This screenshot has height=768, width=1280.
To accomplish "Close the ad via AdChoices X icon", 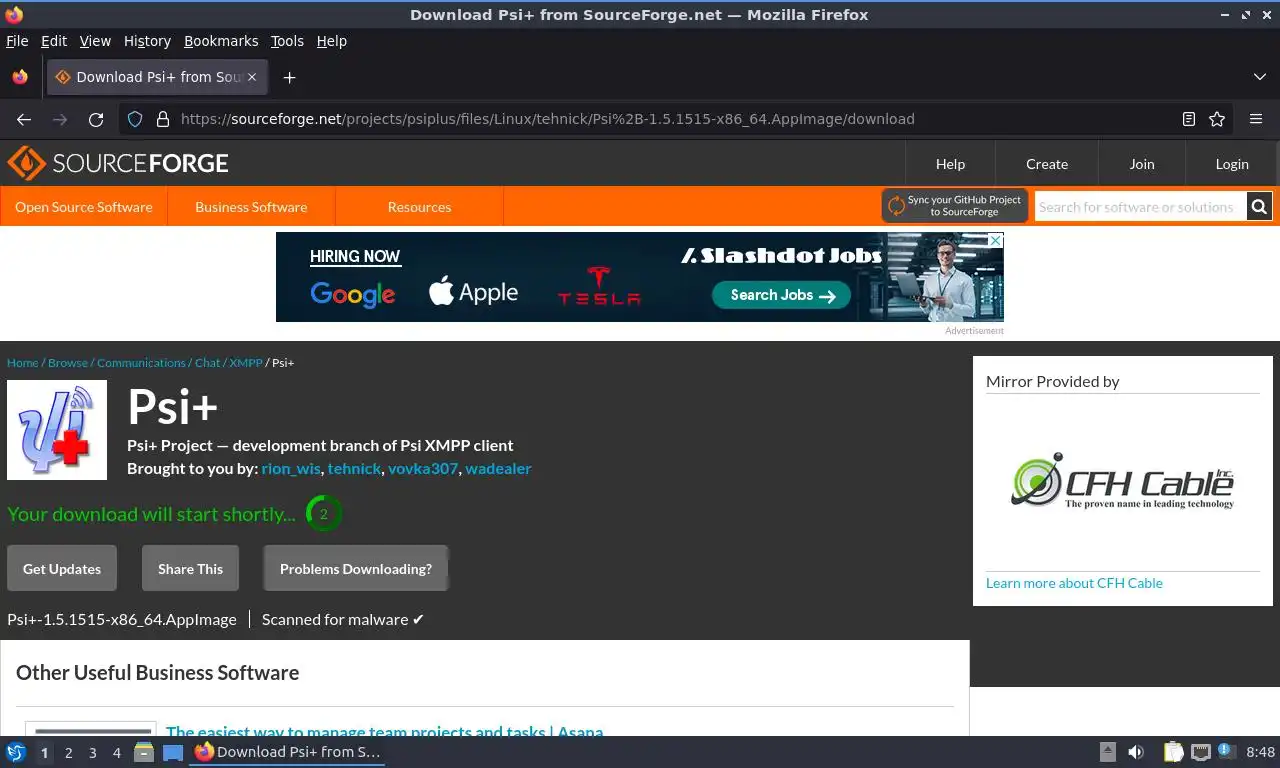I will 995,240.
